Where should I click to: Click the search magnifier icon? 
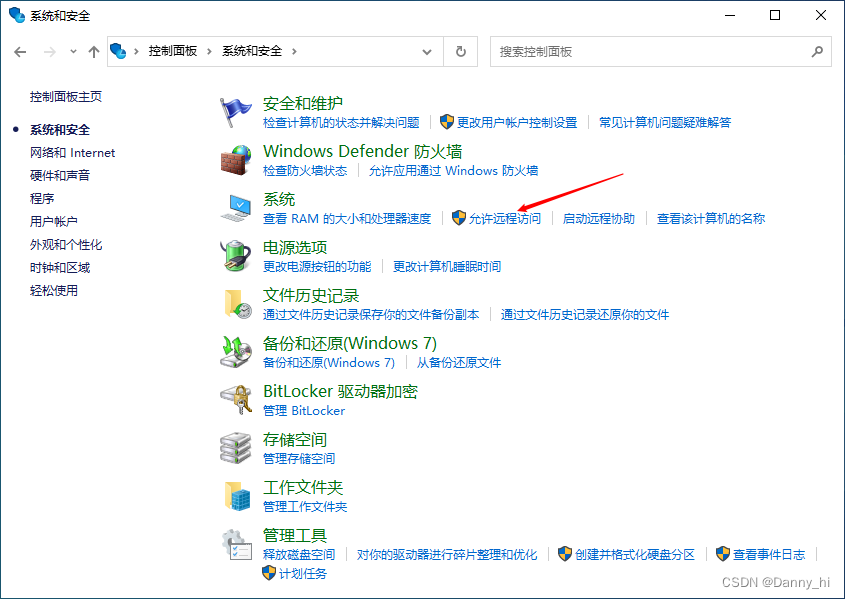point(817,52)
